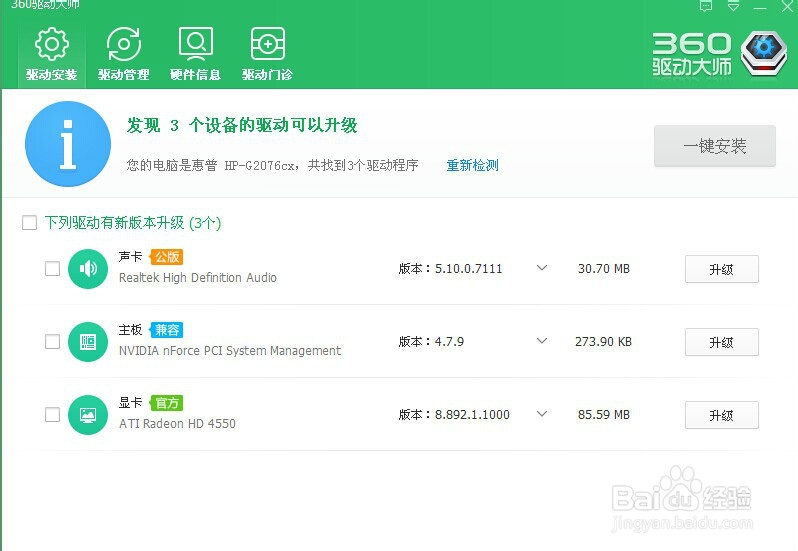The width and height of the screenshot is (798, 551).
Task: Open the 硬件信息 tab
Action: point(195,54)
